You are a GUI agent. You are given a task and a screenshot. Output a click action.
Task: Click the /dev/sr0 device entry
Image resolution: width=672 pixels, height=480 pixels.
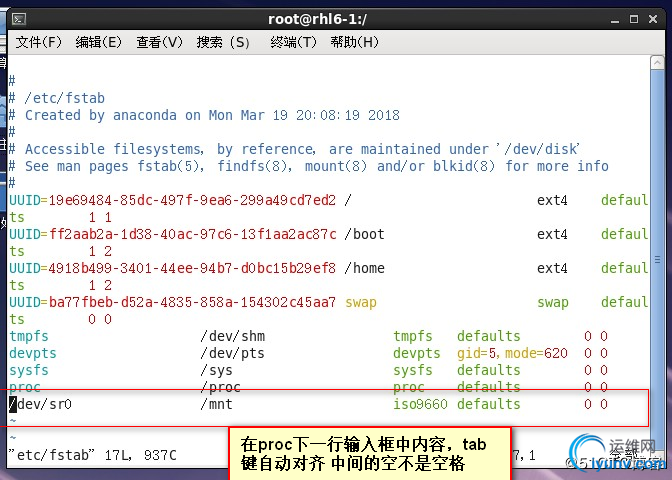pos(40,404)
